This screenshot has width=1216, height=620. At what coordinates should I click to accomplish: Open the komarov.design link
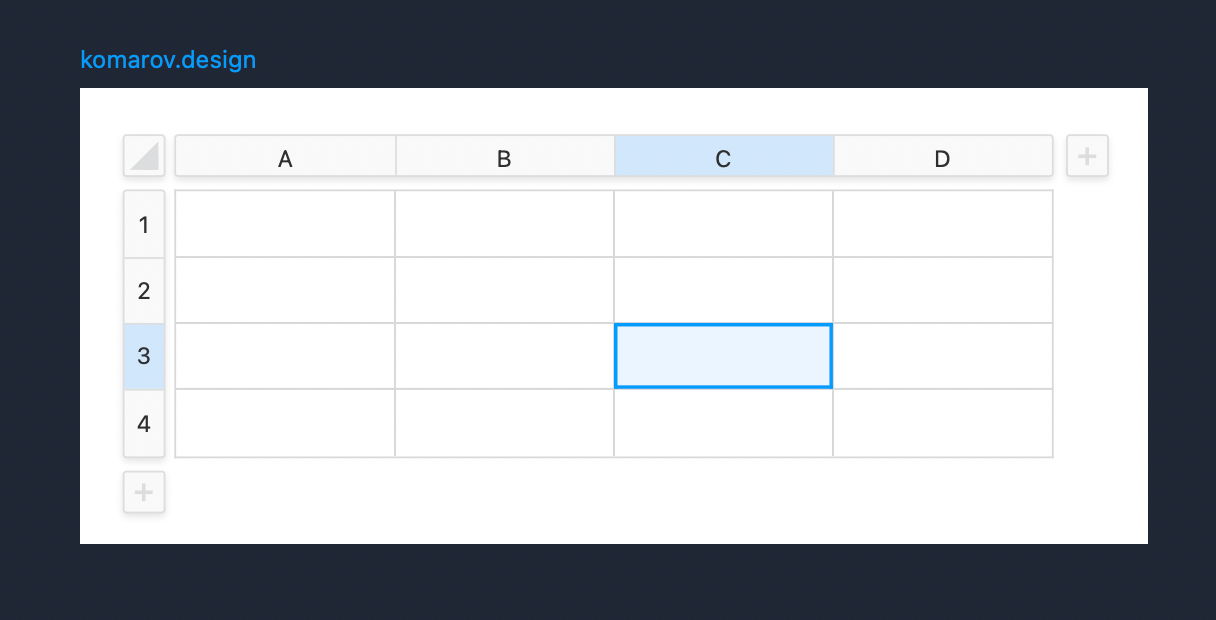168,60
